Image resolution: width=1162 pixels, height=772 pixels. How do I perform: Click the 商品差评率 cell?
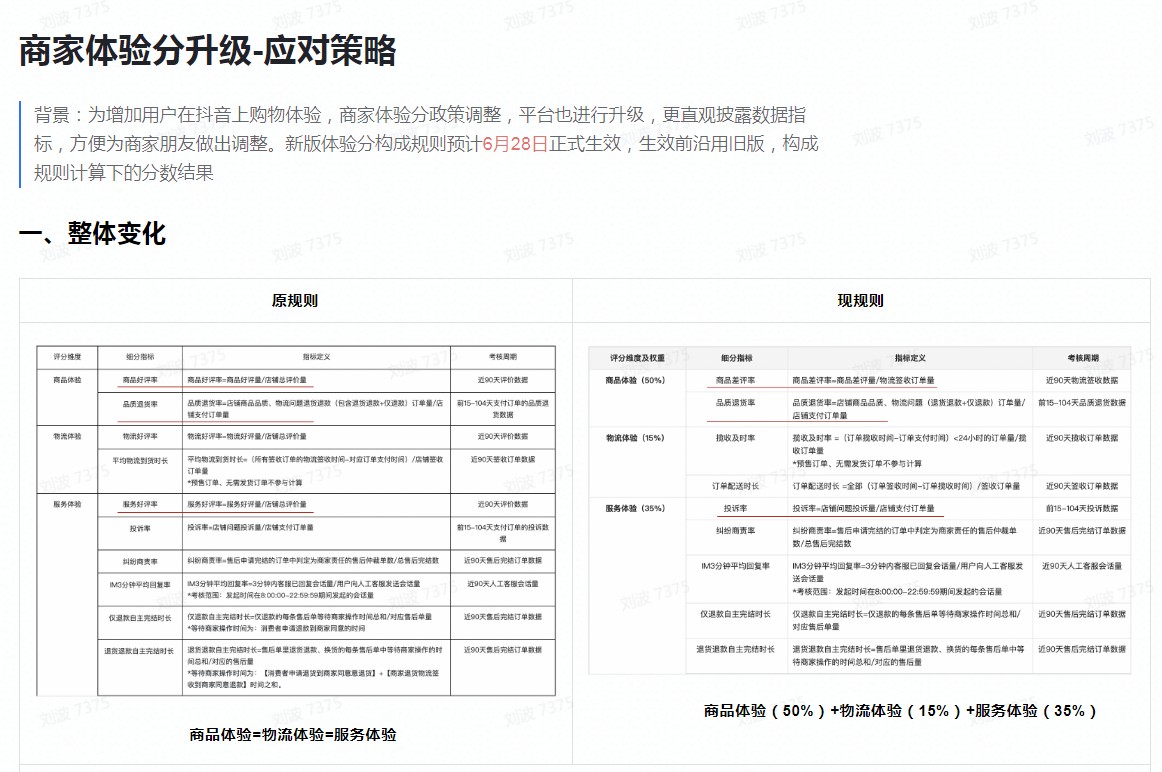coord(735,381)
